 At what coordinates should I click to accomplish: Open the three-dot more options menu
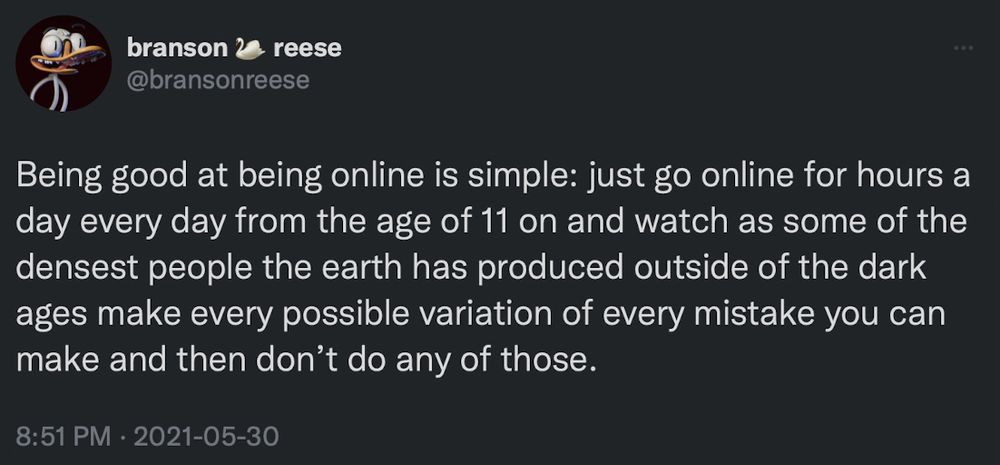coord(963,48)
